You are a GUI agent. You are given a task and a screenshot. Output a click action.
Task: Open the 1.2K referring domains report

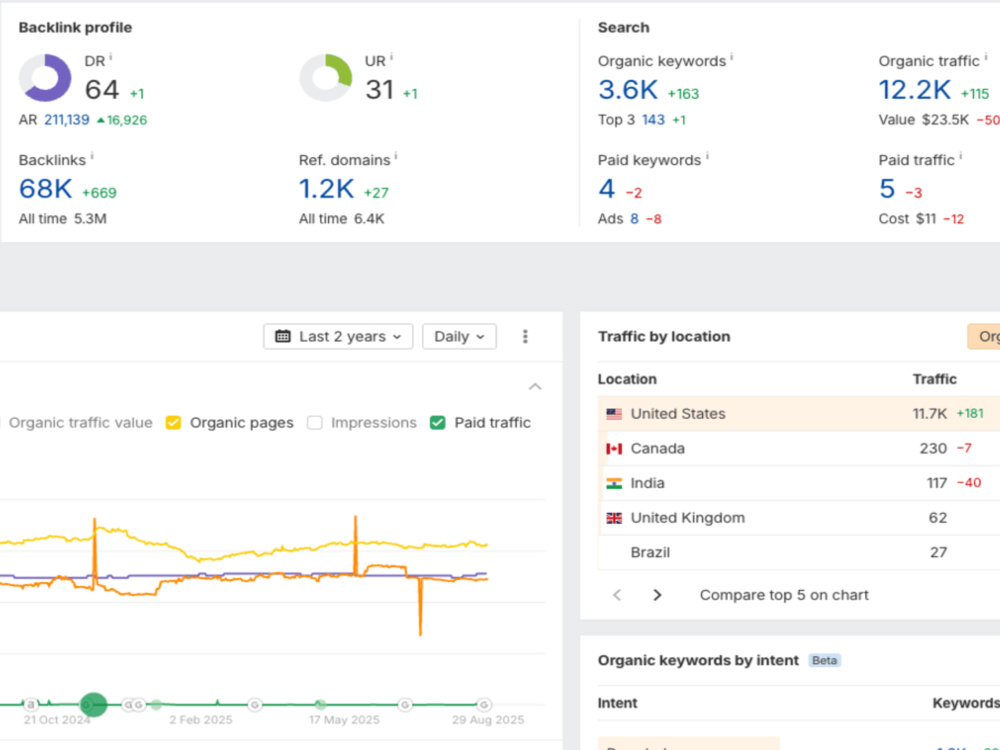coord(326,189)
